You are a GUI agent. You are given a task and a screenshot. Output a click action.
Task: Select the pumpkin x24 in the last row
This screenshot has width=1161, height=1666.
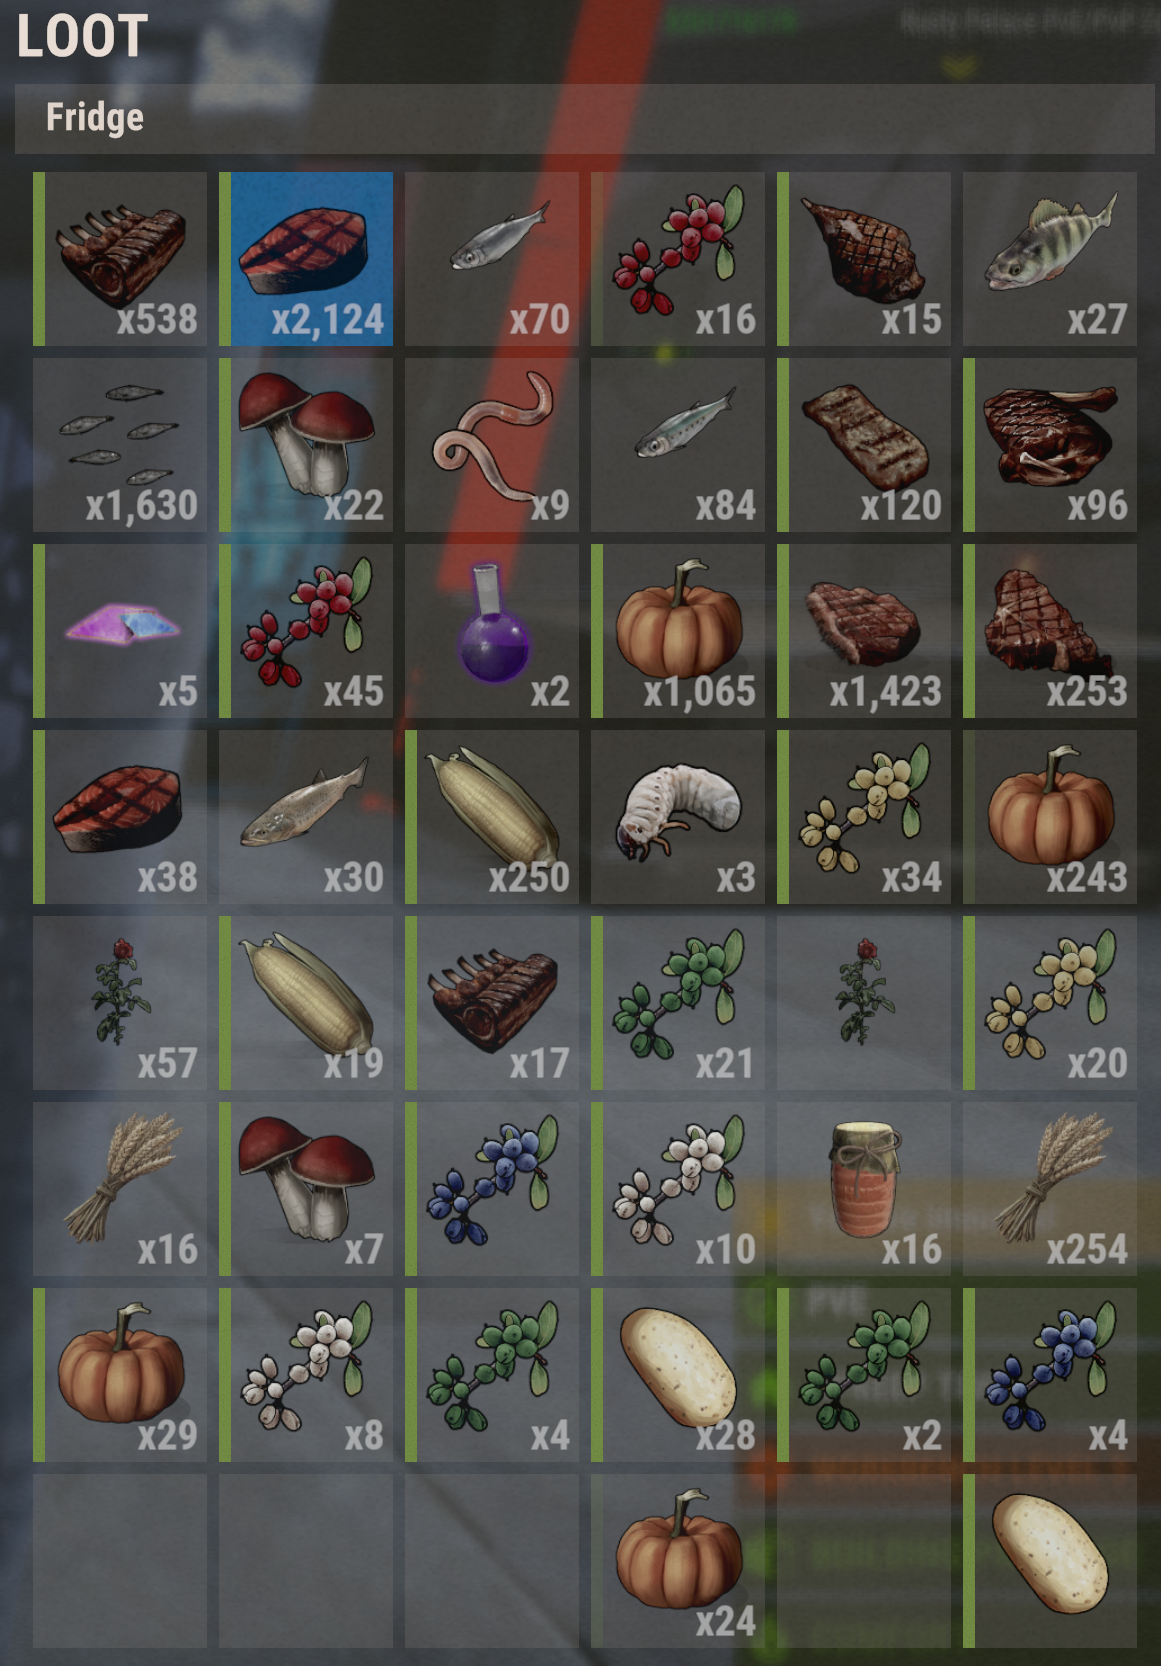(678, 1561)
